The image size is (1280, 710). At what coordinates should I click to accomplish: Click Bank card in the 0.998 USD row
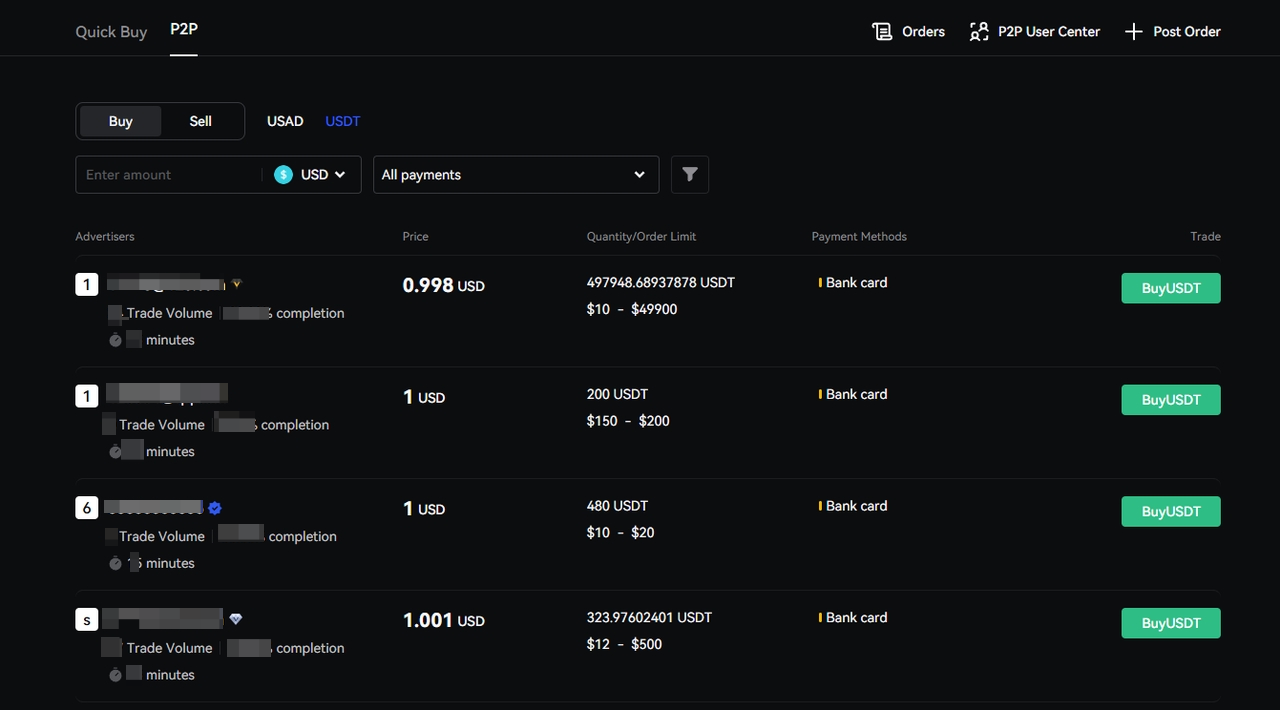[x=856, y=283]
